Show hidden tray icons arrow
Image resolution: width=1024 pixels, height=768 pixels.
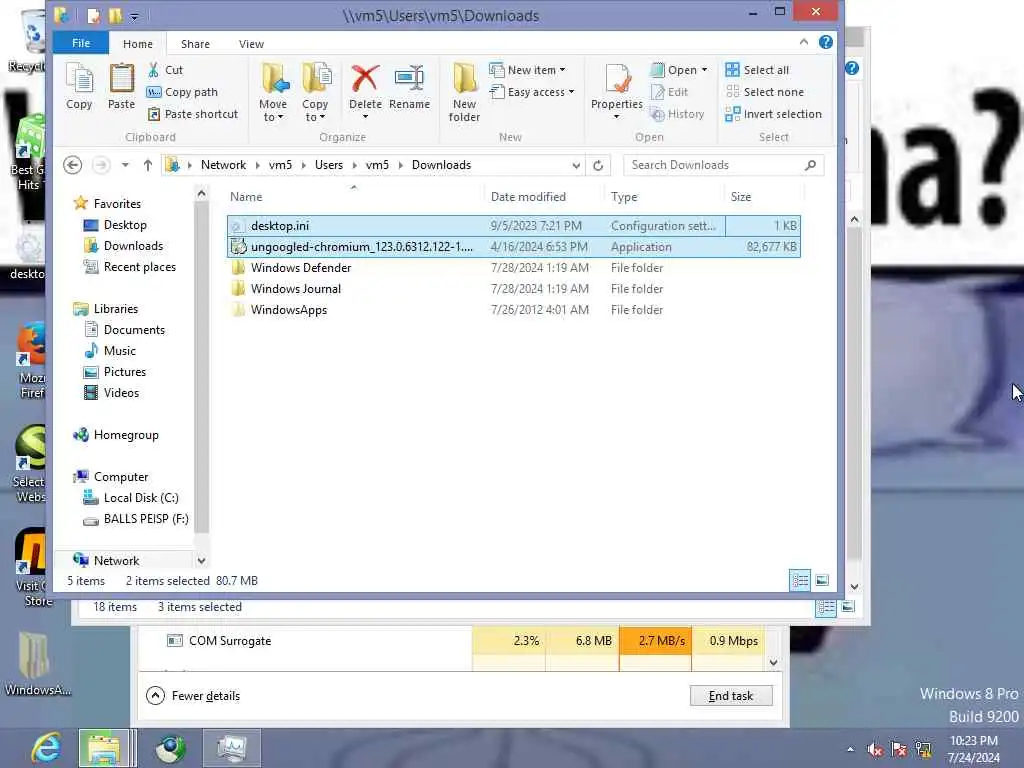[x=850, y=749]
